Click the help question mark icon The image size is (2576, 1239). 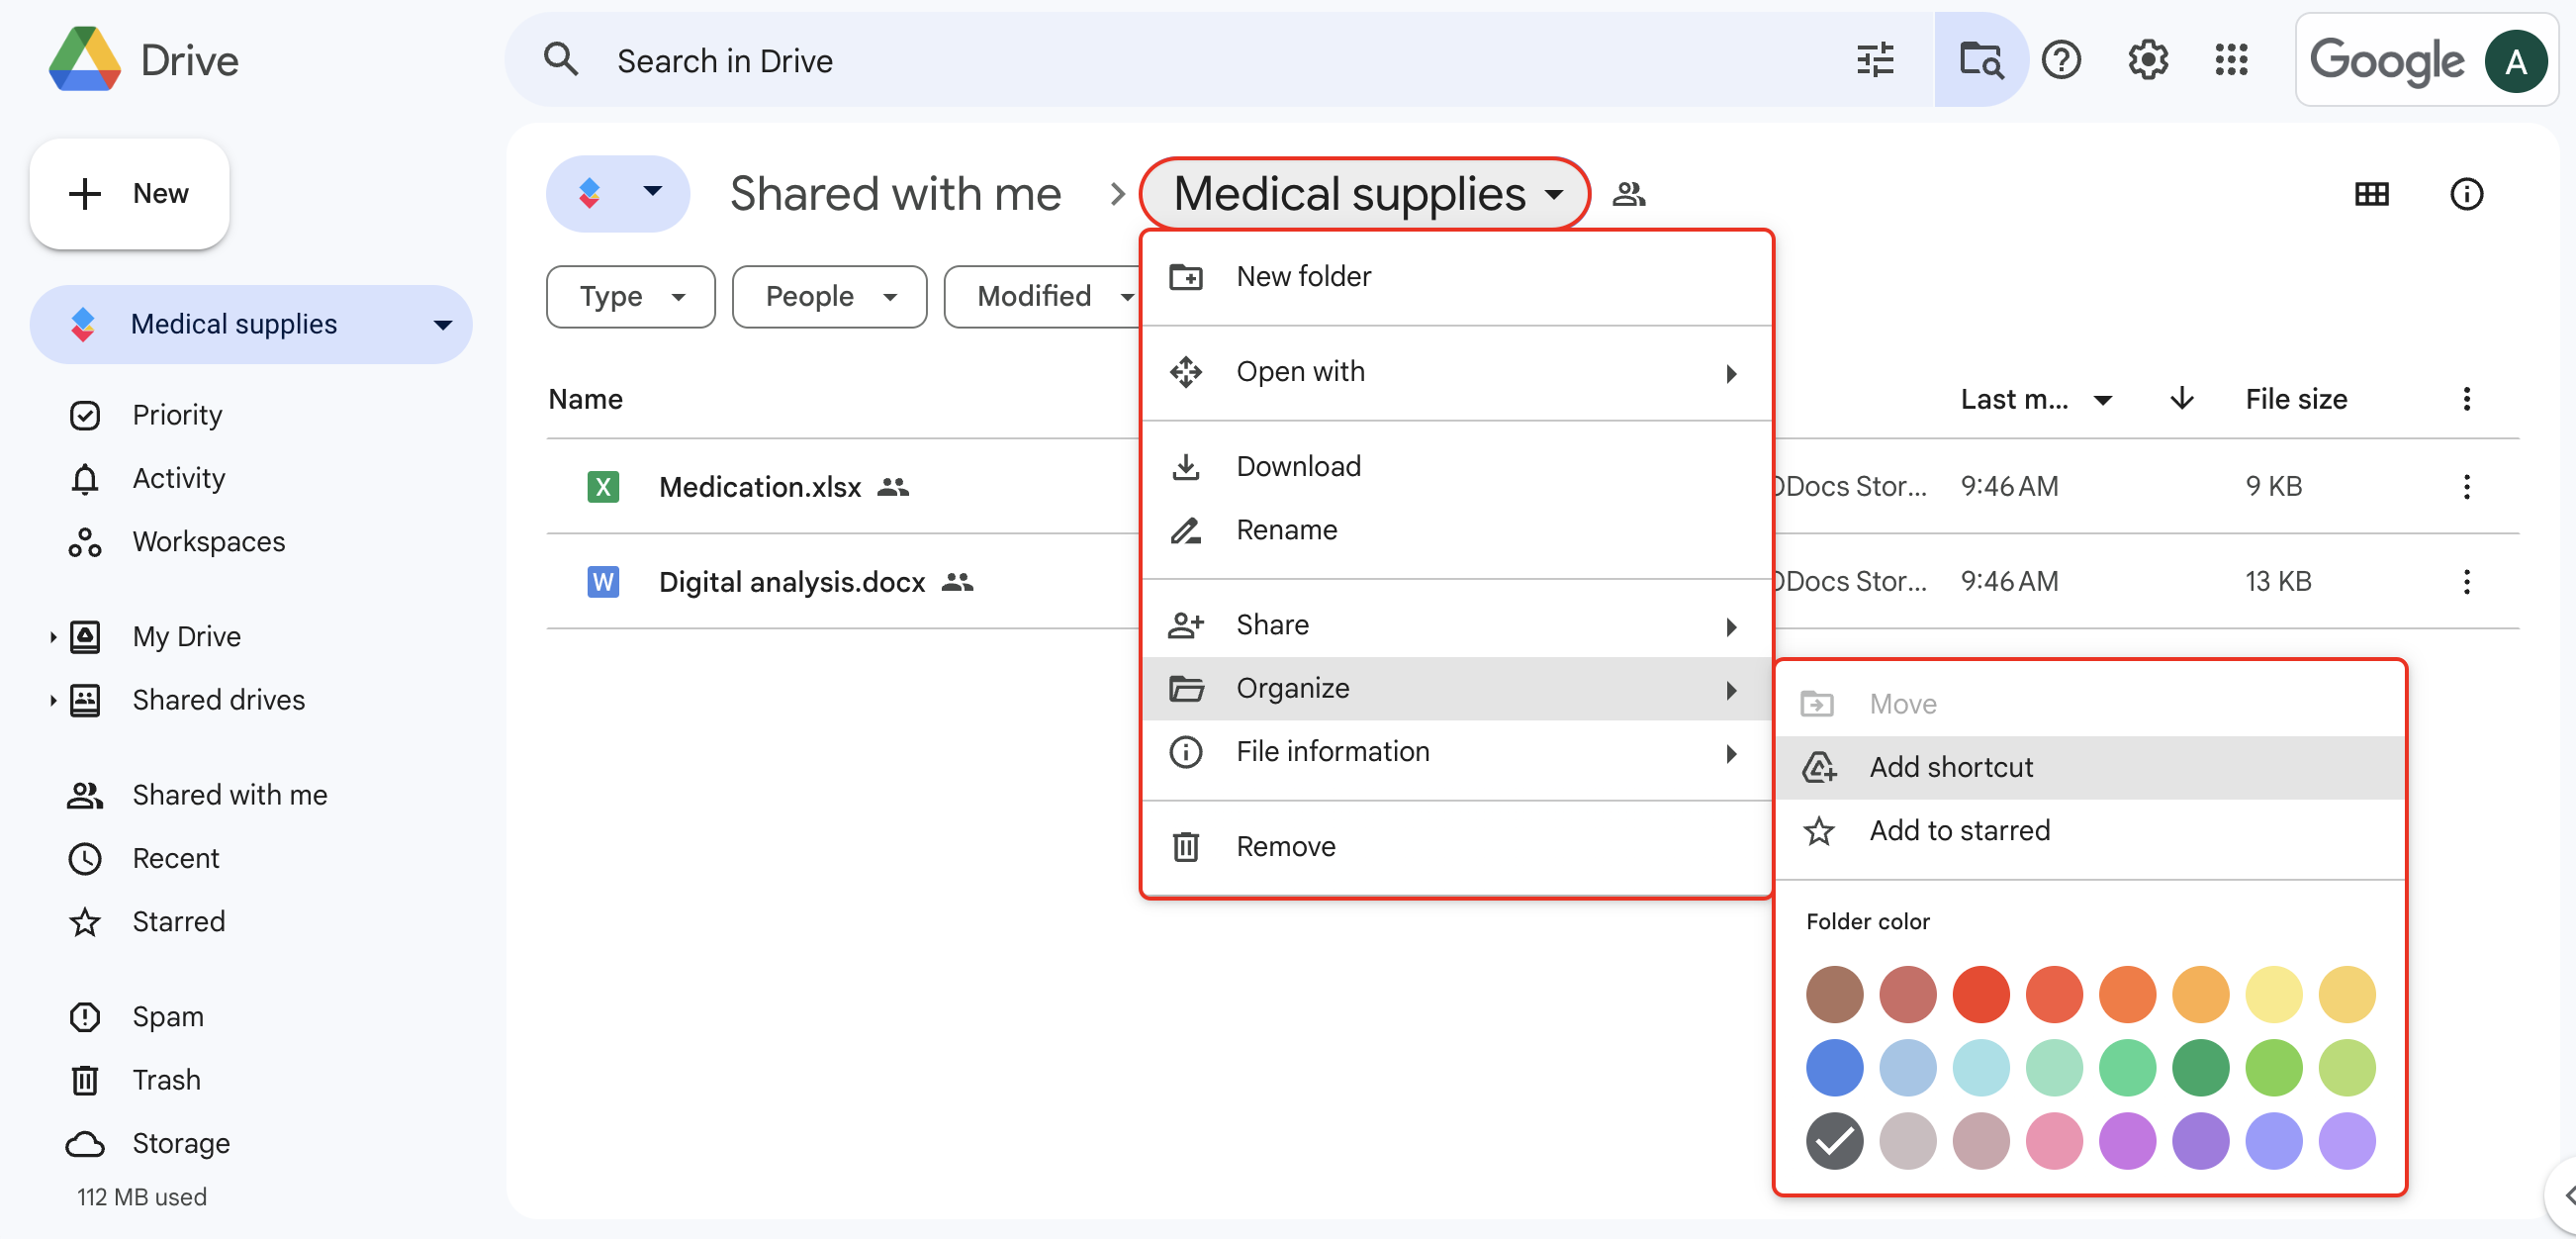click(2061, 60)
